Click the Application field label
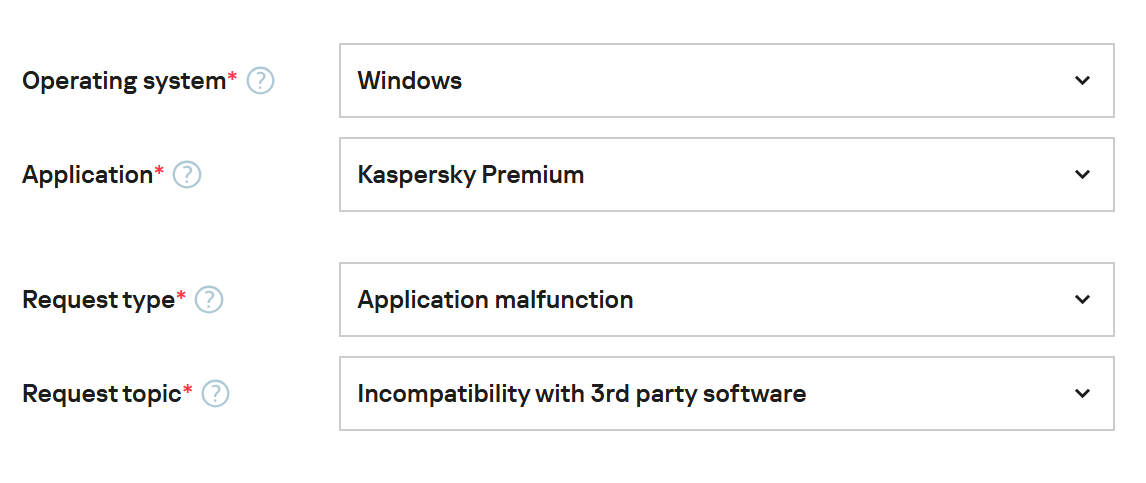The image size is (1146, 483). 87,175
